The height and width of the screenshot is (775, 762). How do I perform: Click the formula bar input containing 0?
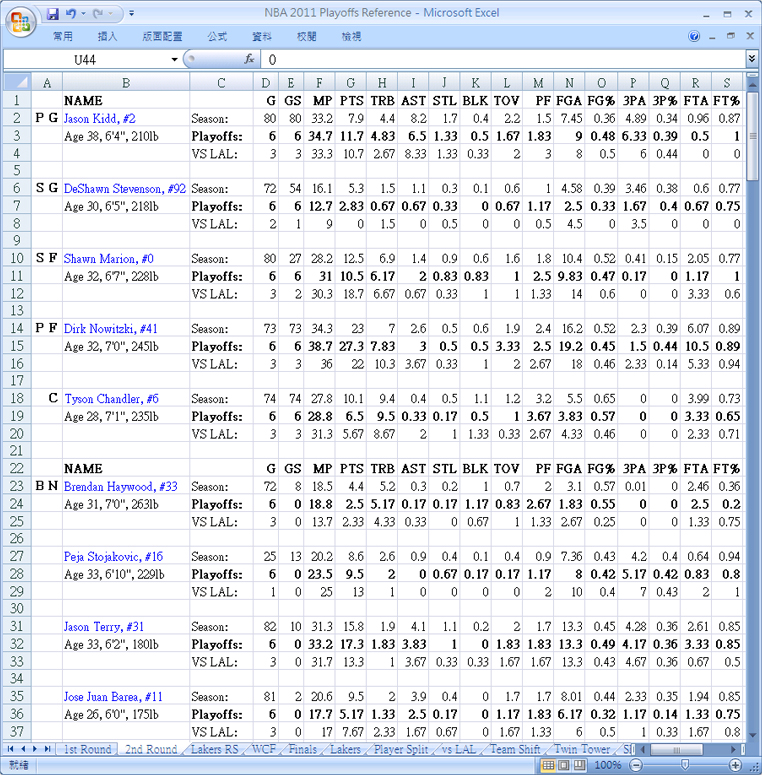(x=503, y=60)
